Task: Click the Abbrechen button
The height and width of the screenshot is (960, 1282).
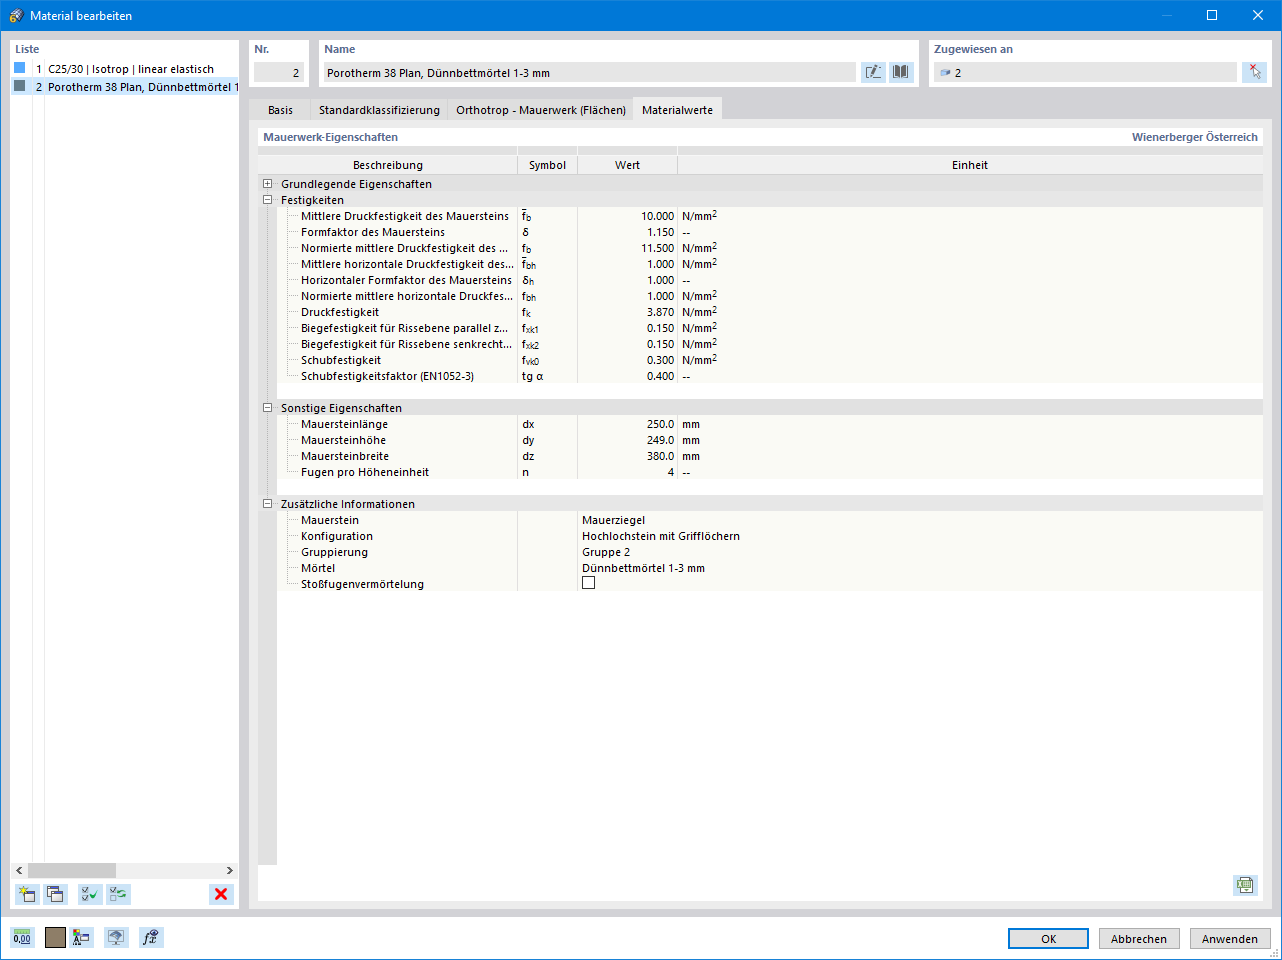Action: click(1139, 939)
